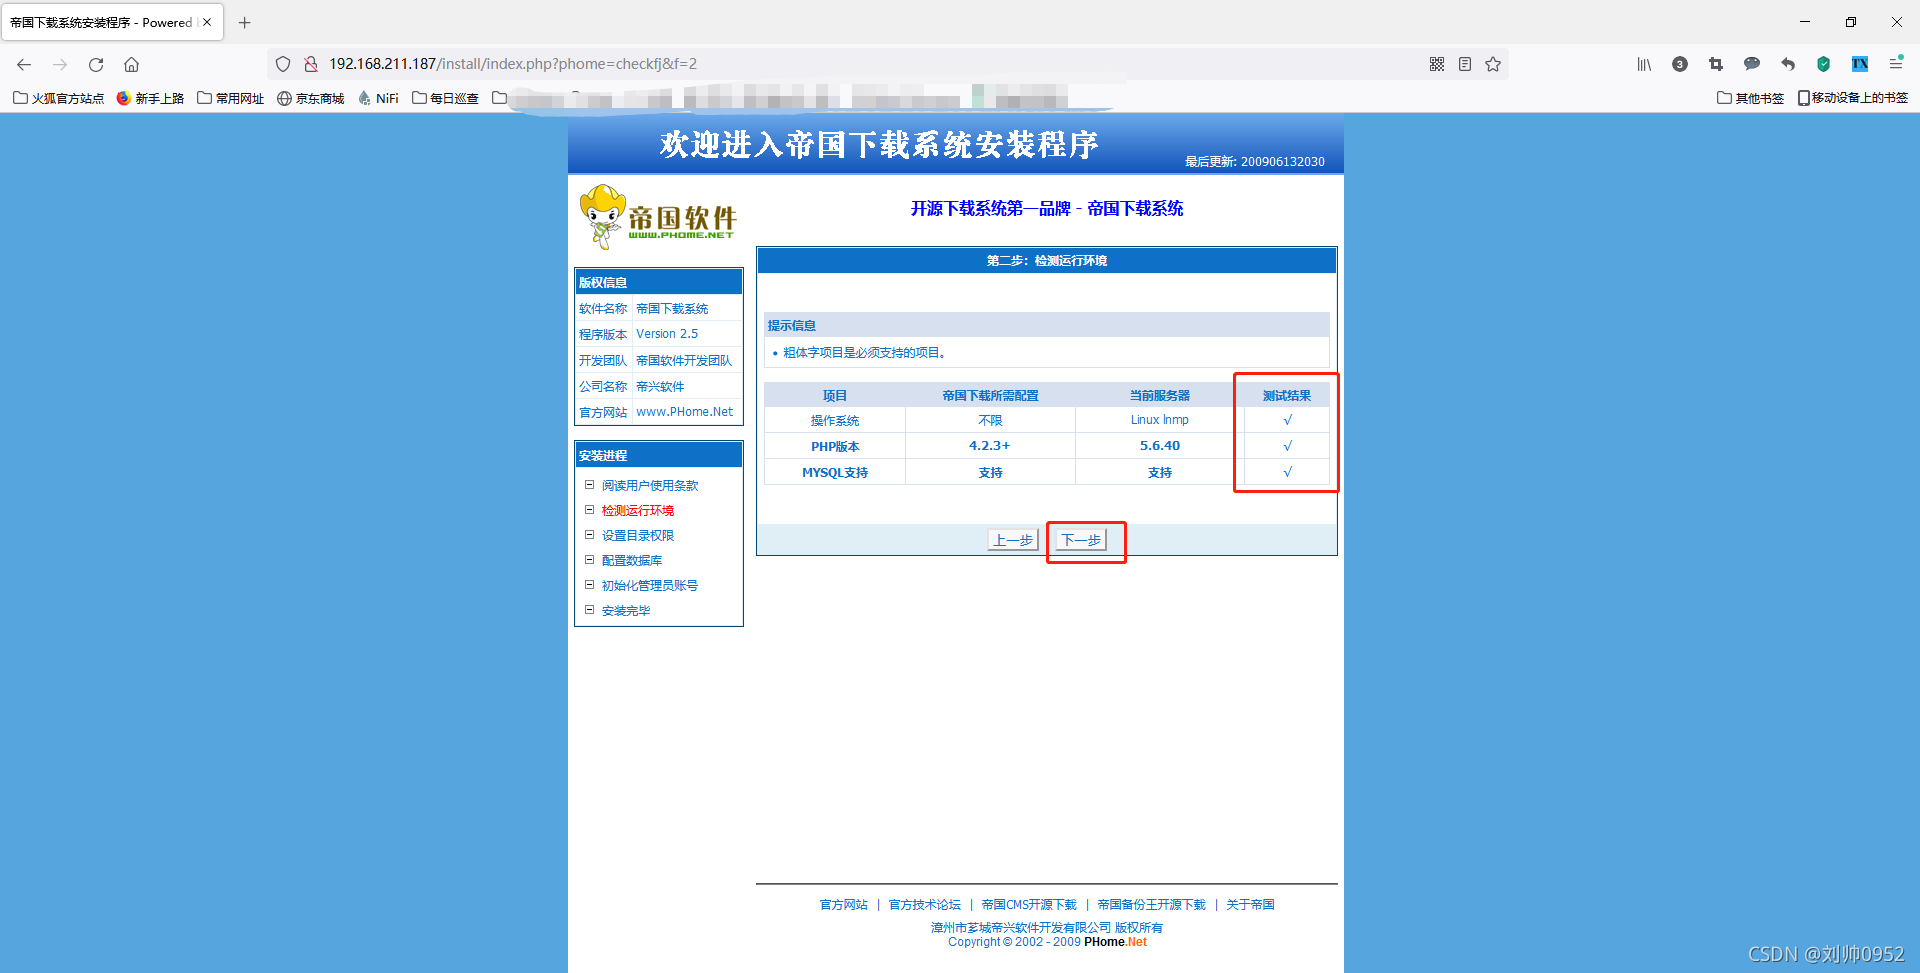The width and height of the screenshot is (1920, 973).
Task: Open the 关于帝国 footer link
Action: pyautogui.click(x=1251, y=905)
